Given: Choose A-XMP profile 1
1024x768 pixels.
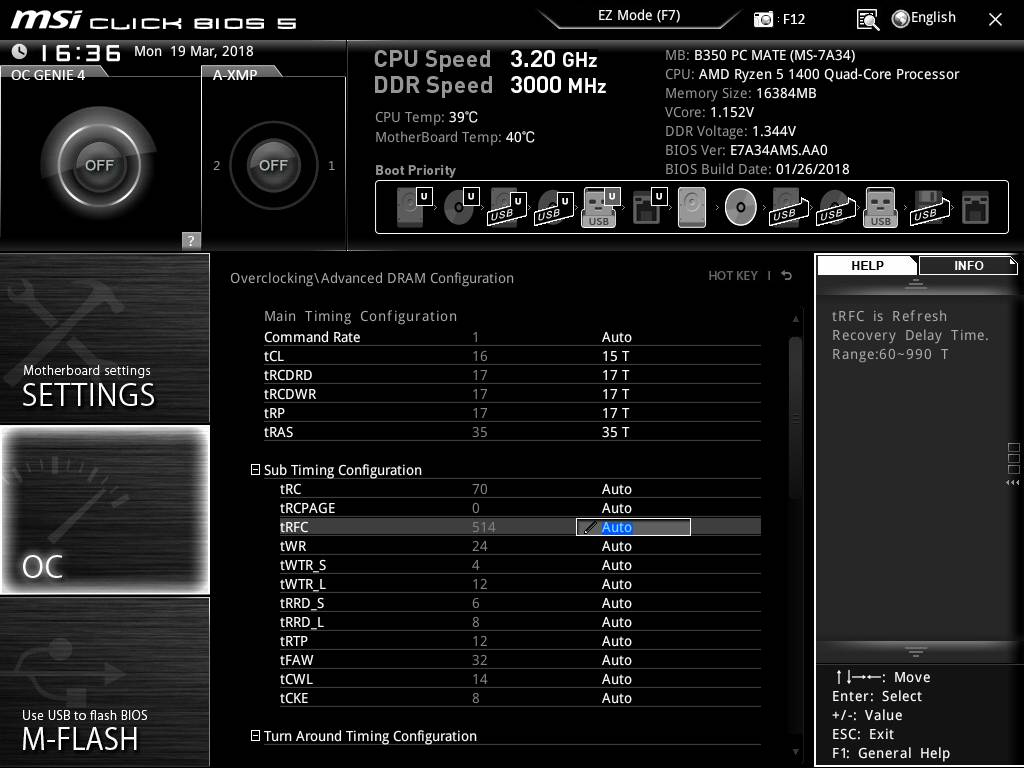Looking at the screenshot, I should coord(331,166).
